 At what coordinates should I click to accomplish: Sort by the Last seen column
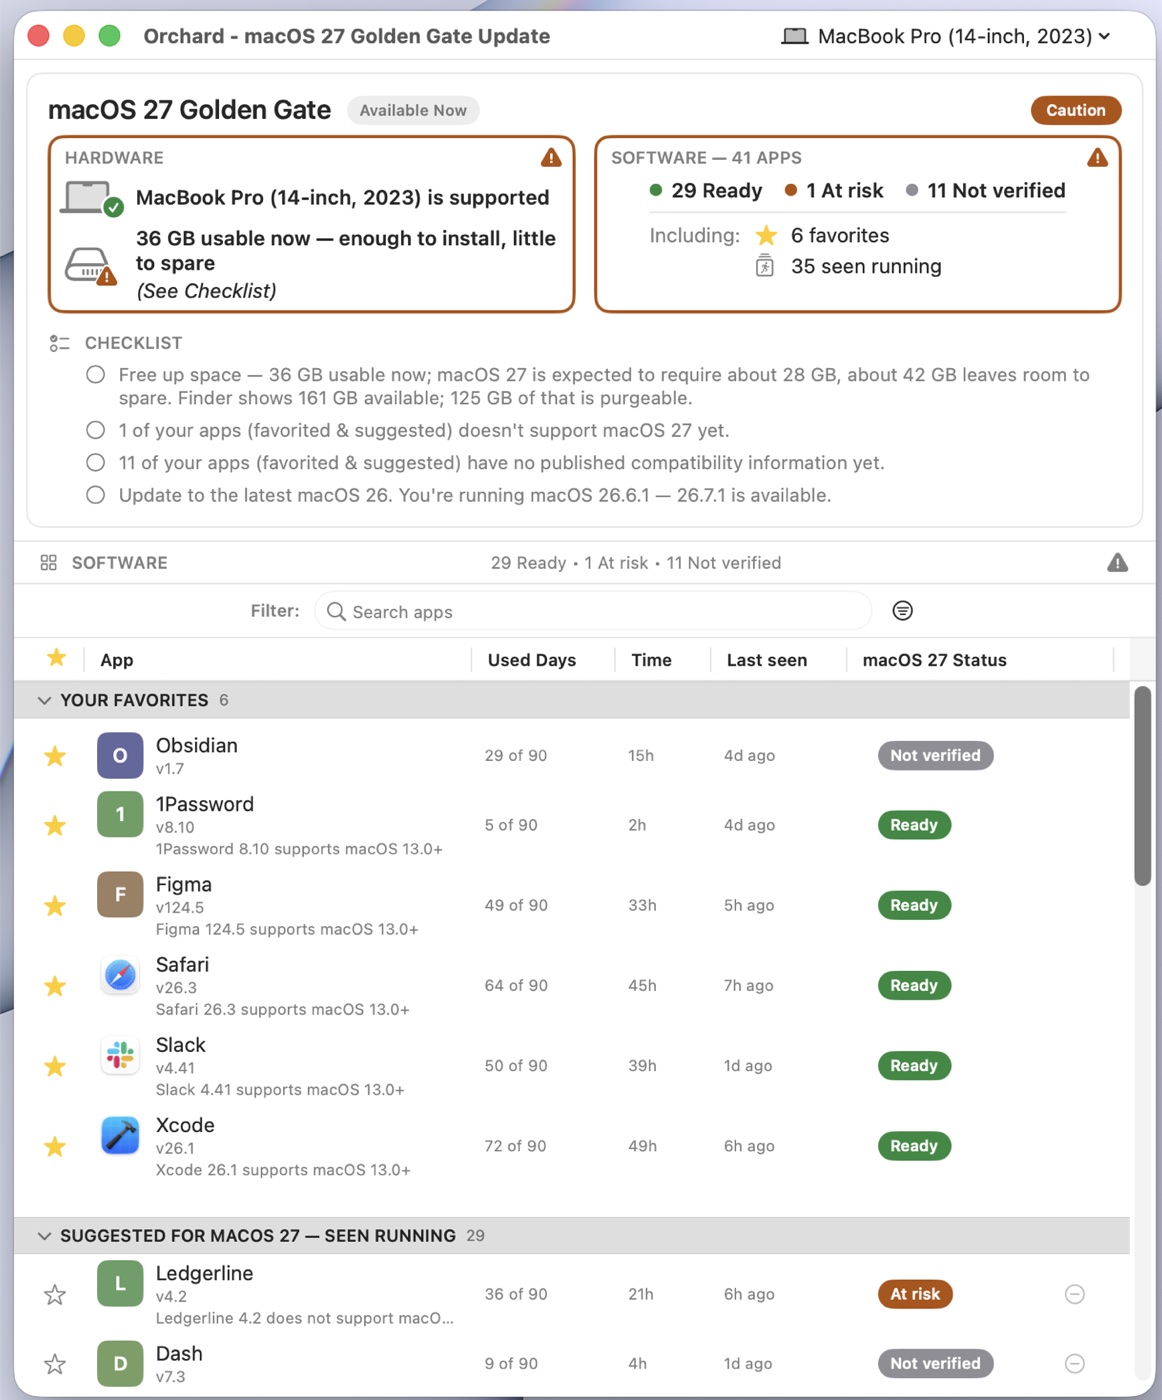pyautogui.click(x=766, y=660)
